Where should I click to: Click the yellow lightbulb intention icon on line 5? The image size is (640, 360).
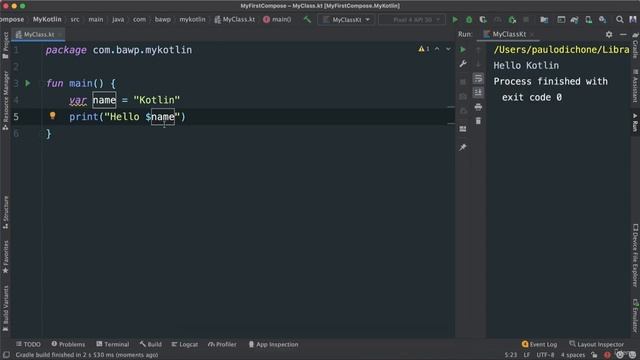pyautogui.click(x=52, y=116)
